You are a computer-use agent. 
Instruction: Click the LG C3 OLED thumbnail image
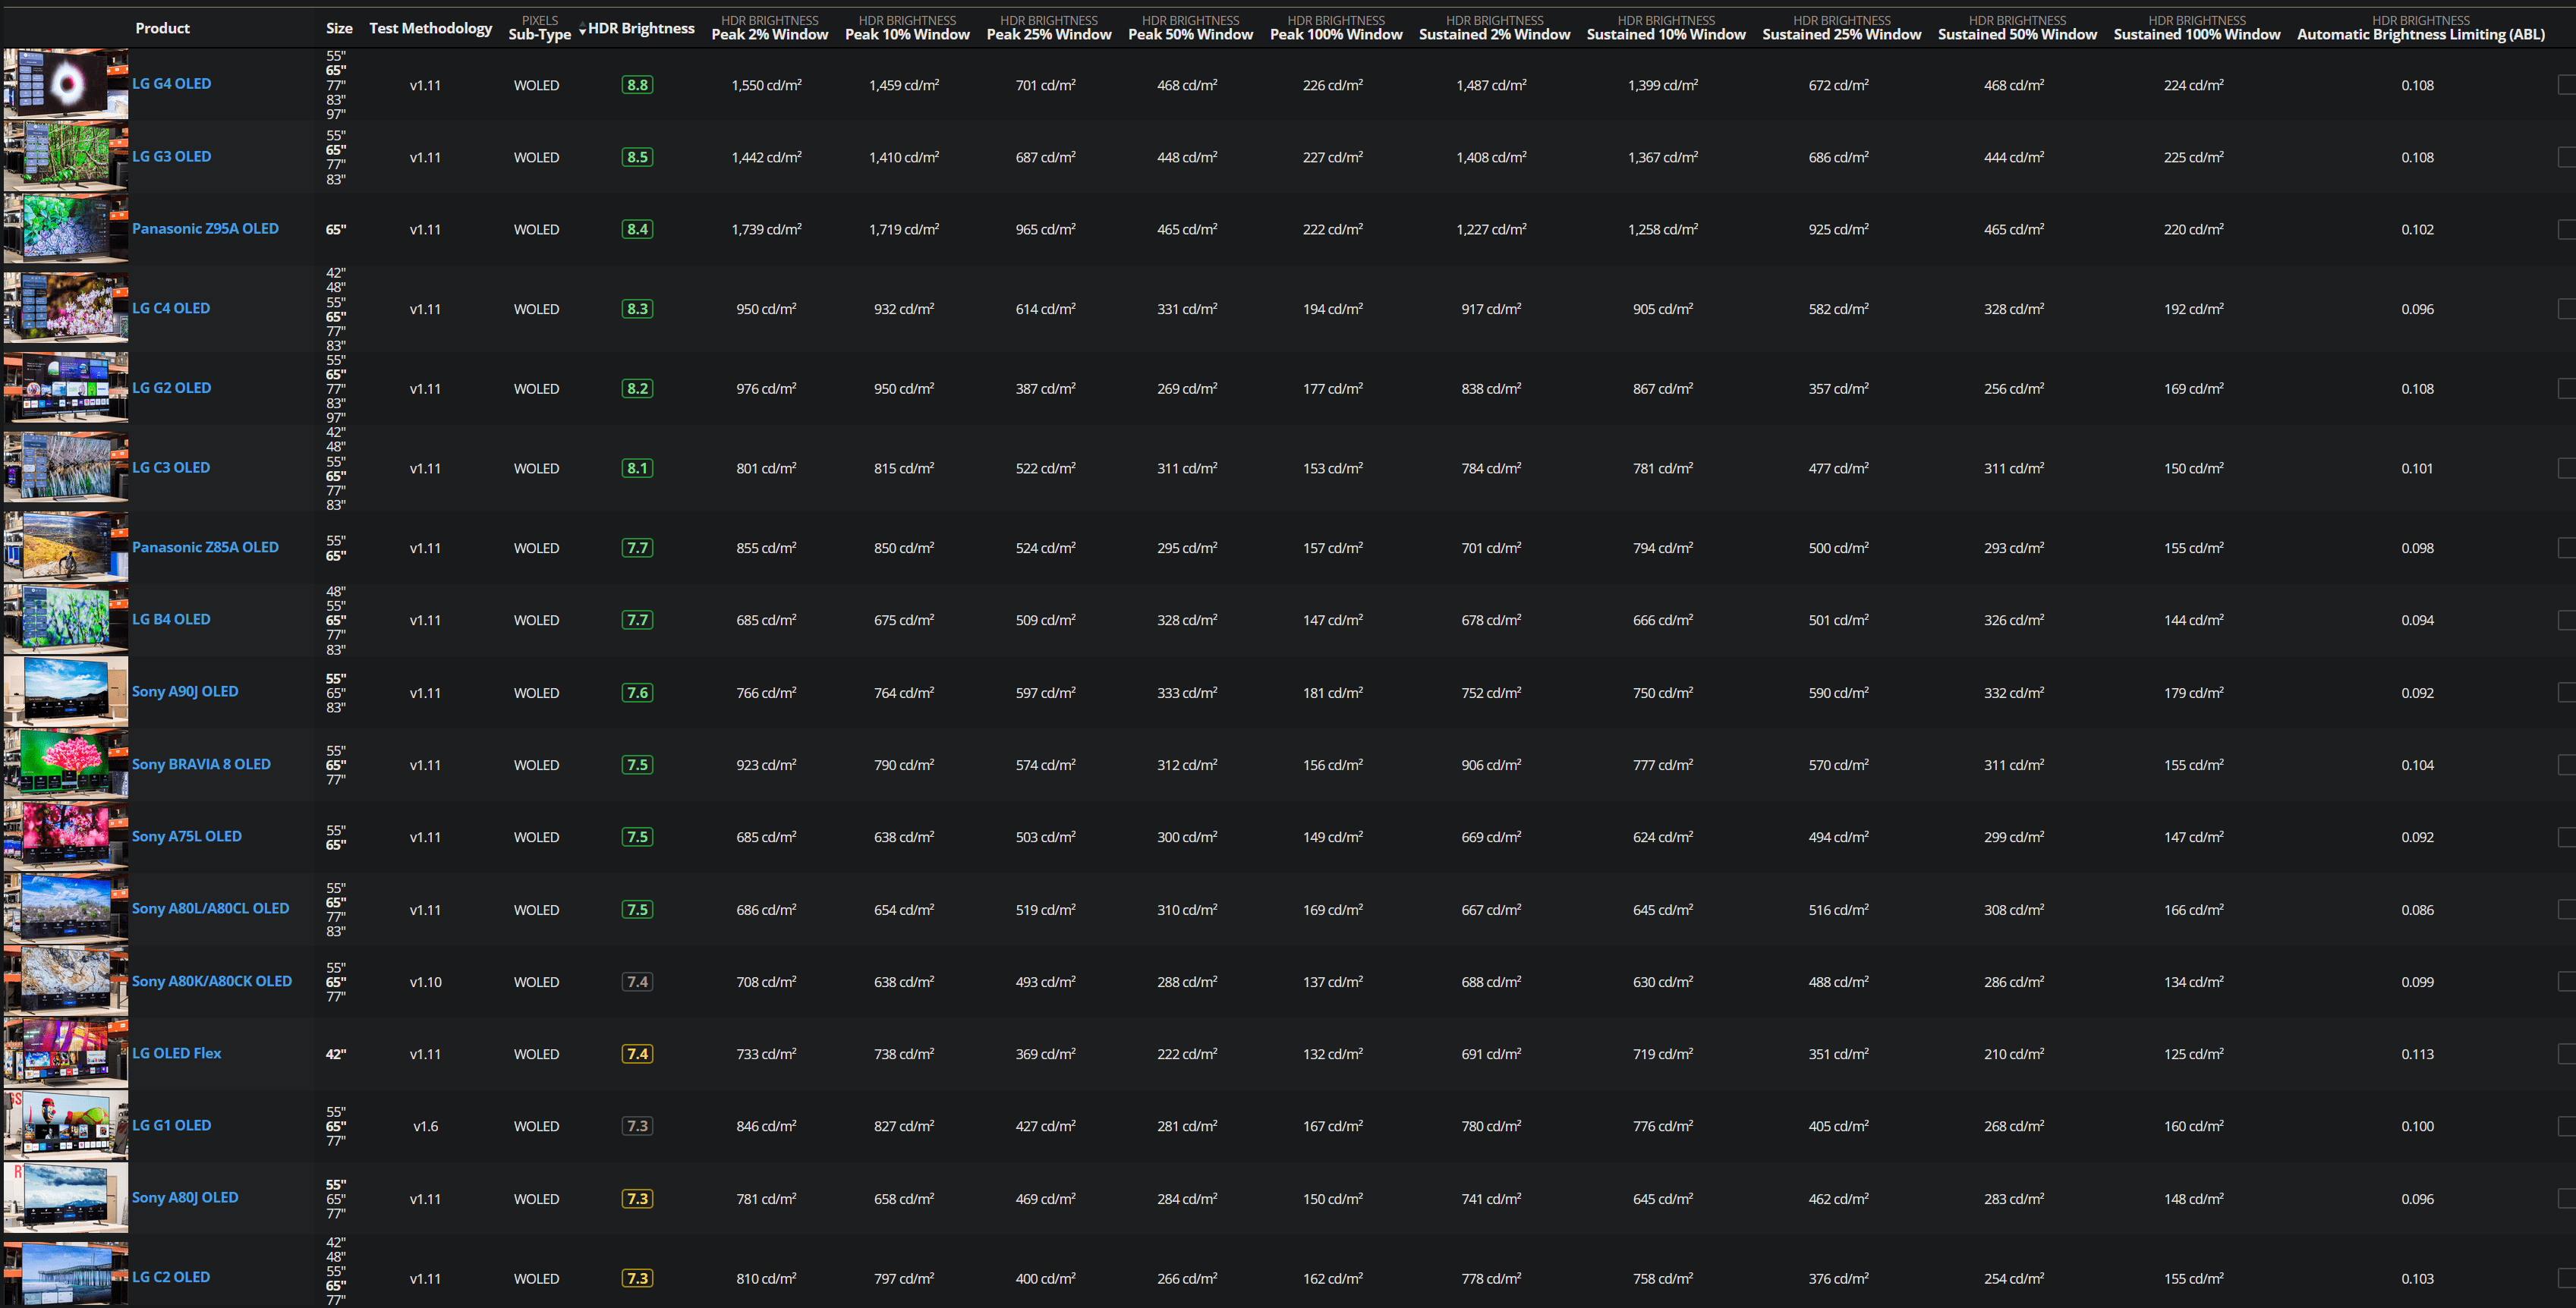coord(66,468)
